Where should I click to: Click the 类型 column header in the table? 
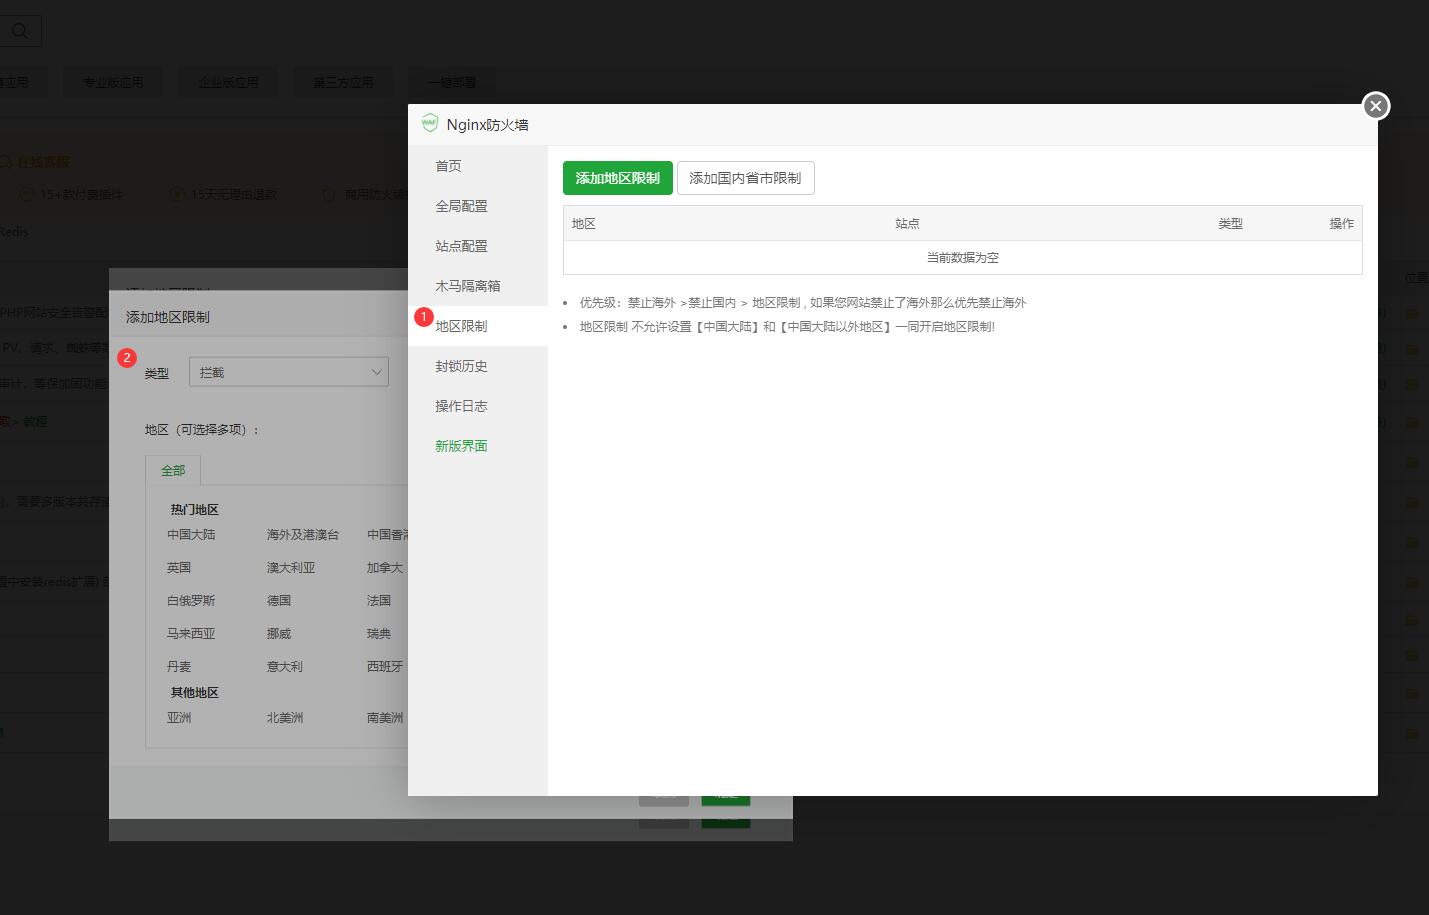pos(1230,224)
